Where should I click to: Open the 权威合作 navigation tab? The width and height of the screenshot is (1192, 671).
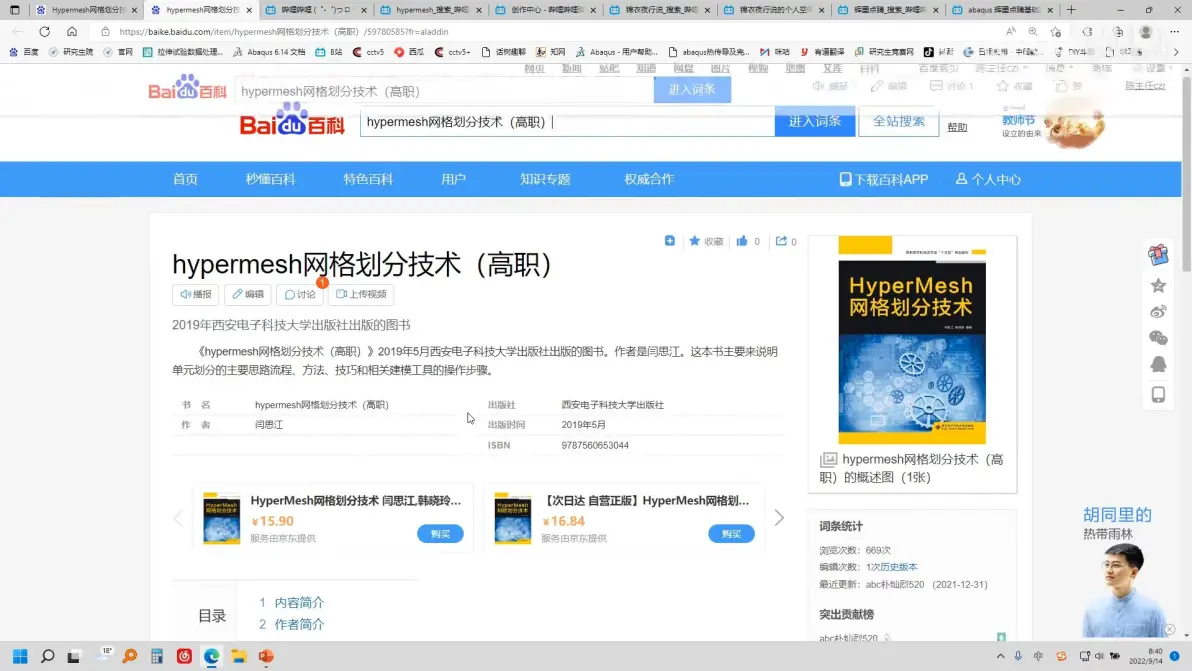649,179
